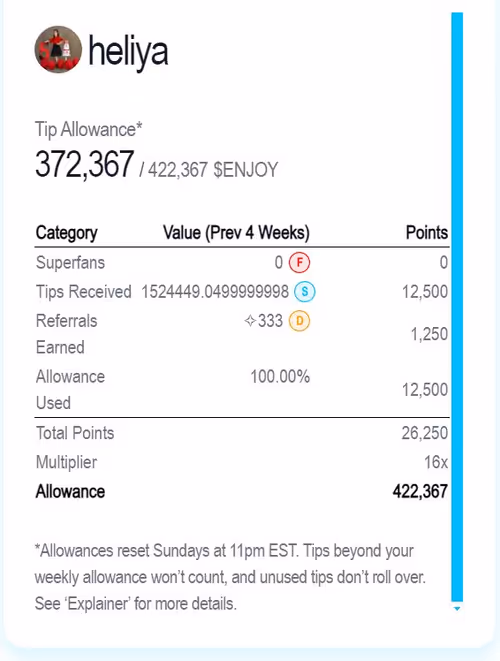Click the Value (Prev 4 Weeks) header

click(236, 232)
